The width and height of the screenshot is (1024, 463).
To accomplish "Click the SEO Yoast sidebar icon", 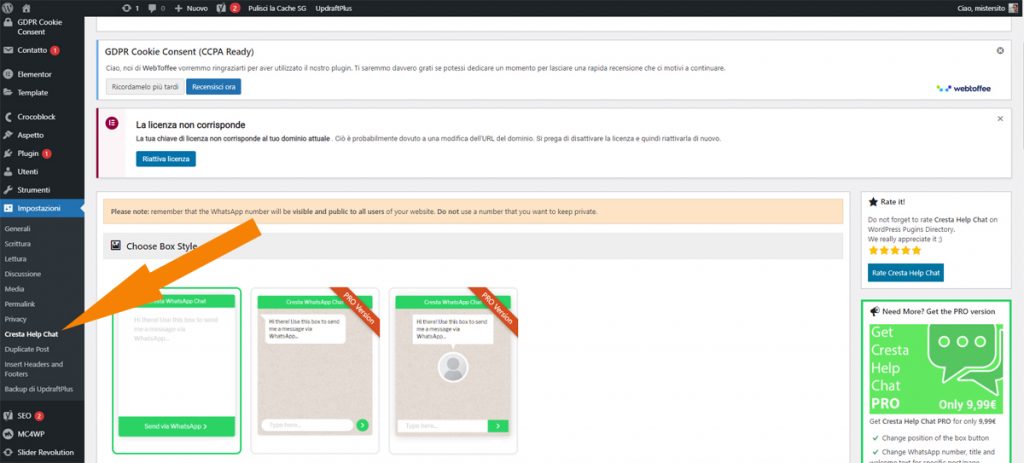I will tap(8, 415).
